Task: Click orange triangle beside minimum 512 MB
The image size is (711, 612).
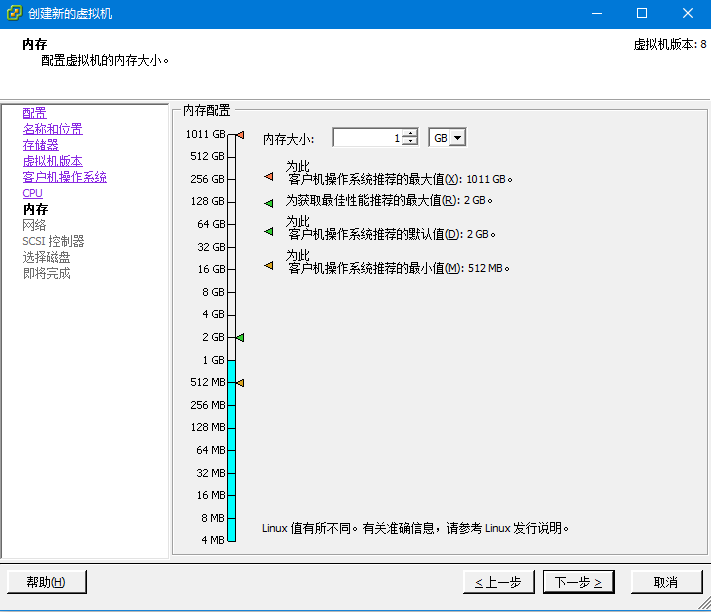Action: pyautogui.click(x=269, y=265)
